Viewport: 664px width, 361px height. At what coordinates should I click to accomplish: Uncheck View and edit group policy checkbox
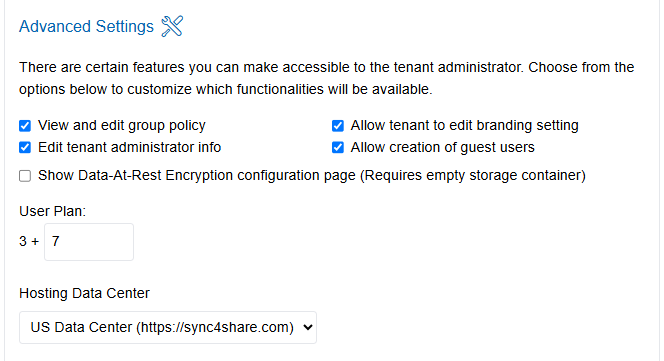[25, 126]
